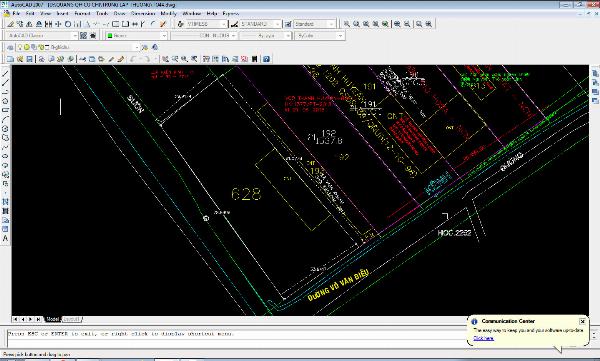
Task: Select the Line tool in Draw toolbar
Action: click(x=5, y=74)
